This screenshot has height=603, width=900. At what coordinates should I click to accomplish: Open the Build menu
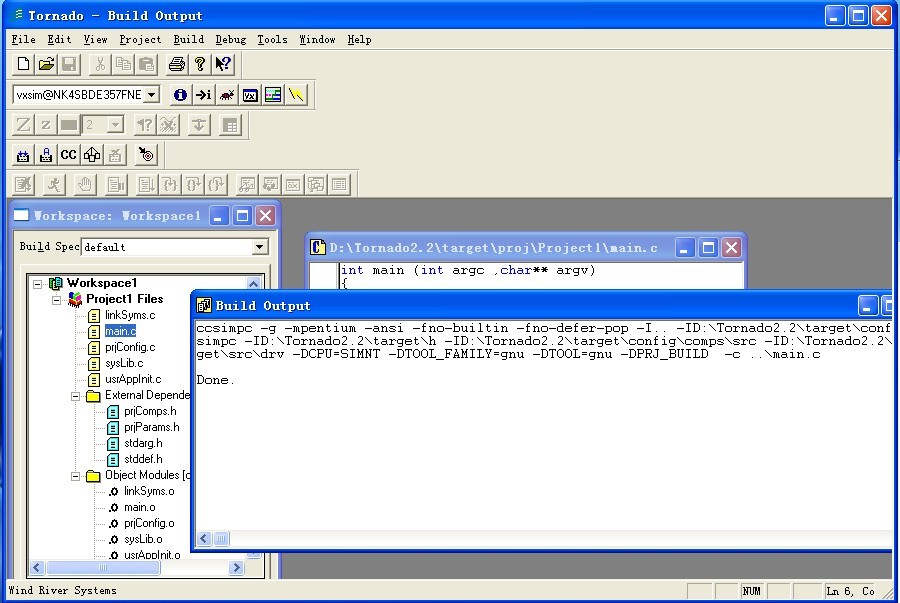coord(188,39)
